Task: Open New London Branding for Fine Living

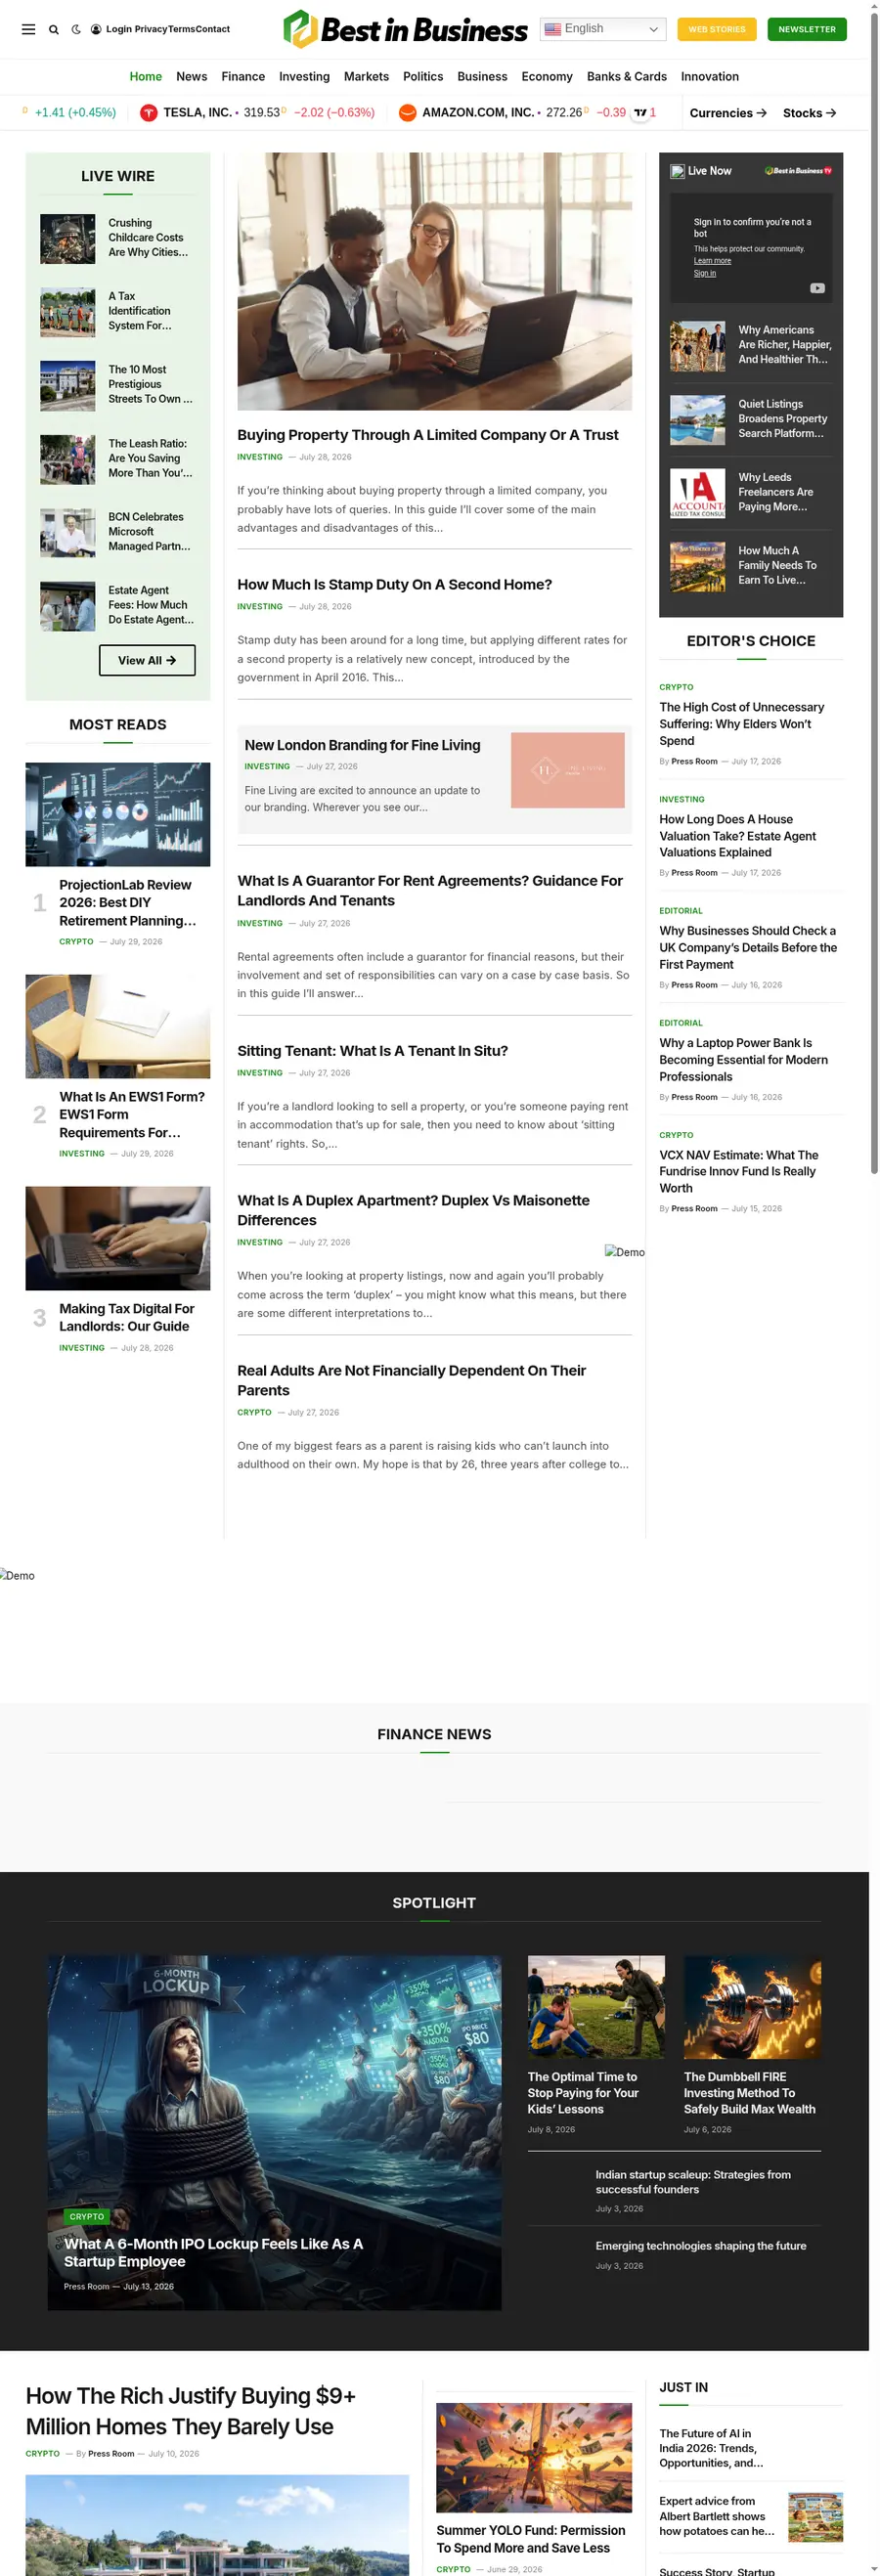Action: tap(362, 746)
